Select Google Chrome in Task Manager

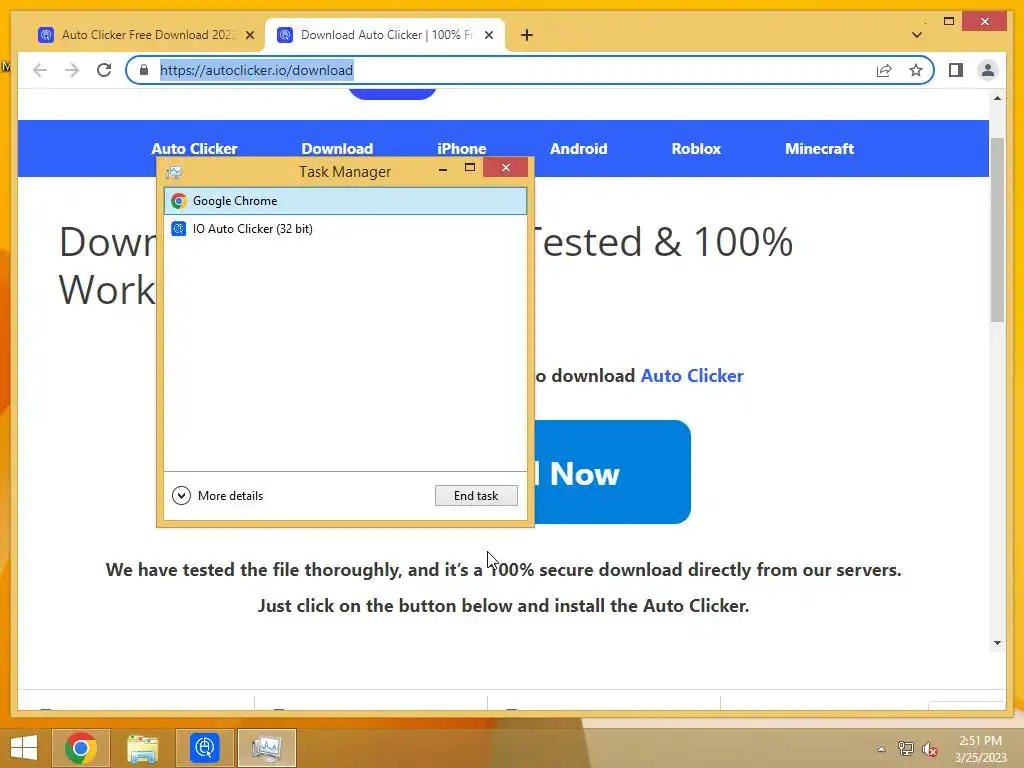coord(345,201)
